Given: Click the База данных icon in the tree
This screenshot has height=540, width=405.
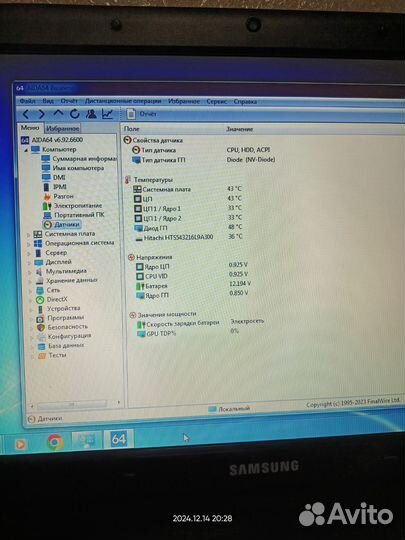Looking at the screenshot, I should (x=42, y=346).
